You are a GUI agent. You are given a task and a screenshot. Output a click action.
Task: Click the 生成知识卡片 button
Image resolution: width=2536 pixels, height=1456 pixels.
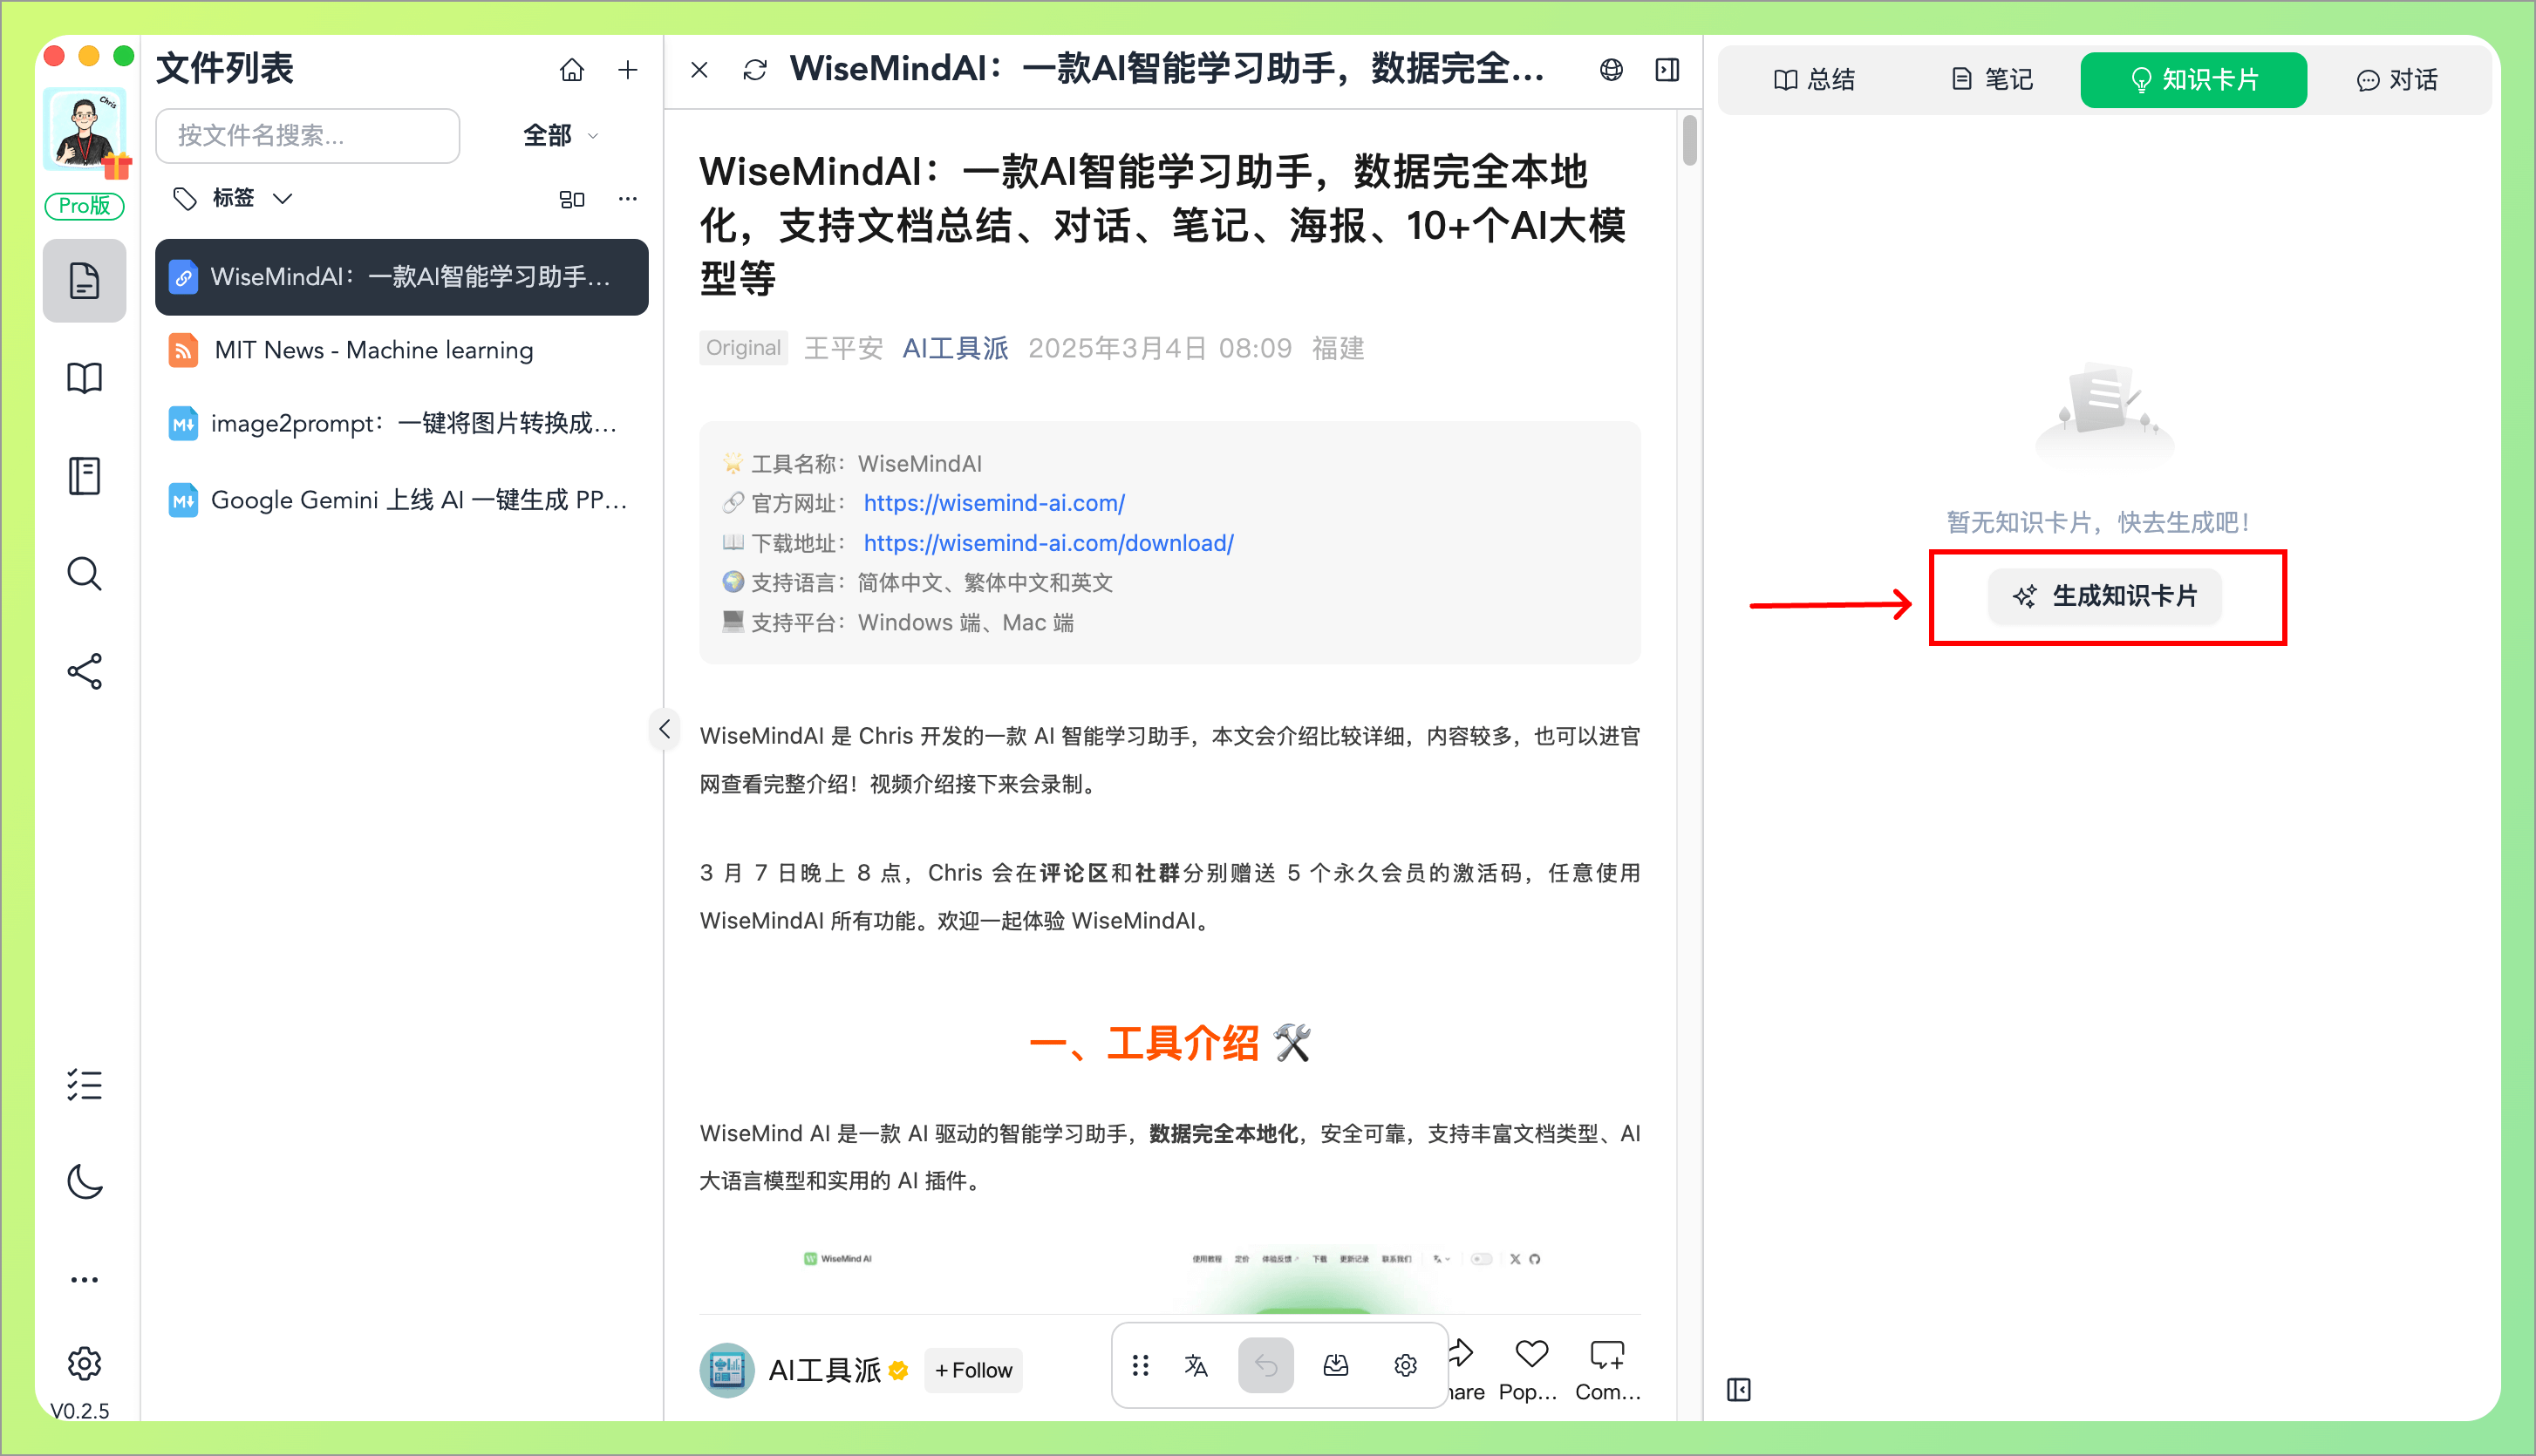2104,596
